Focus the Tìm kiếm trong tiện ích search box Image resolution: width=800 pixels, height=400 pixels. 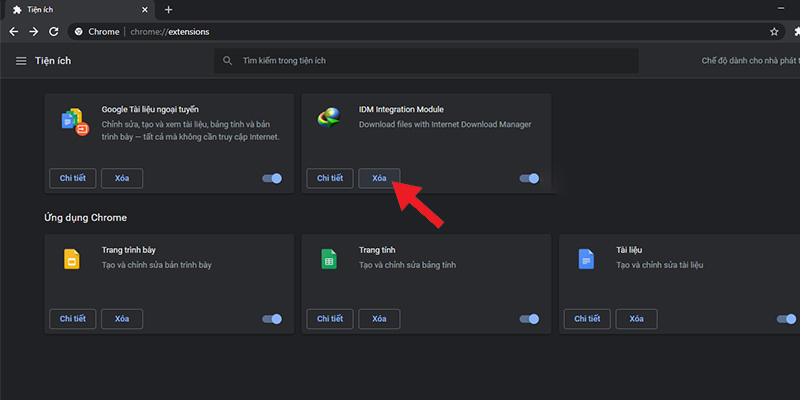point(426,61)
